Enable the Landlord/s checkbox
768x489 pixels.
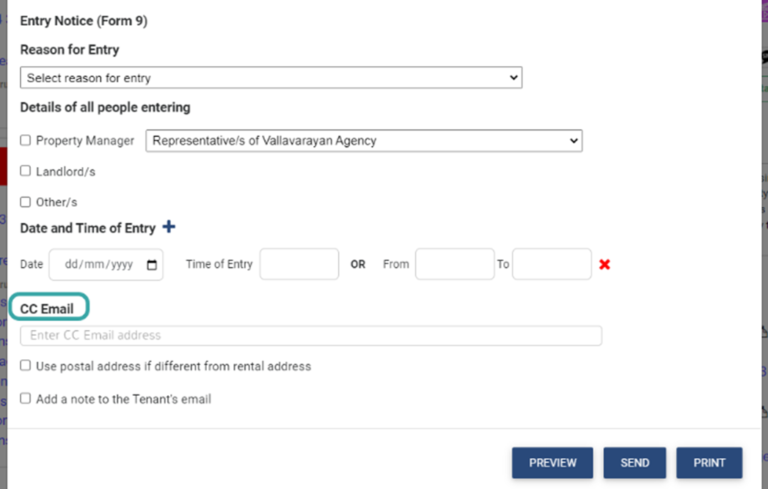26,171
